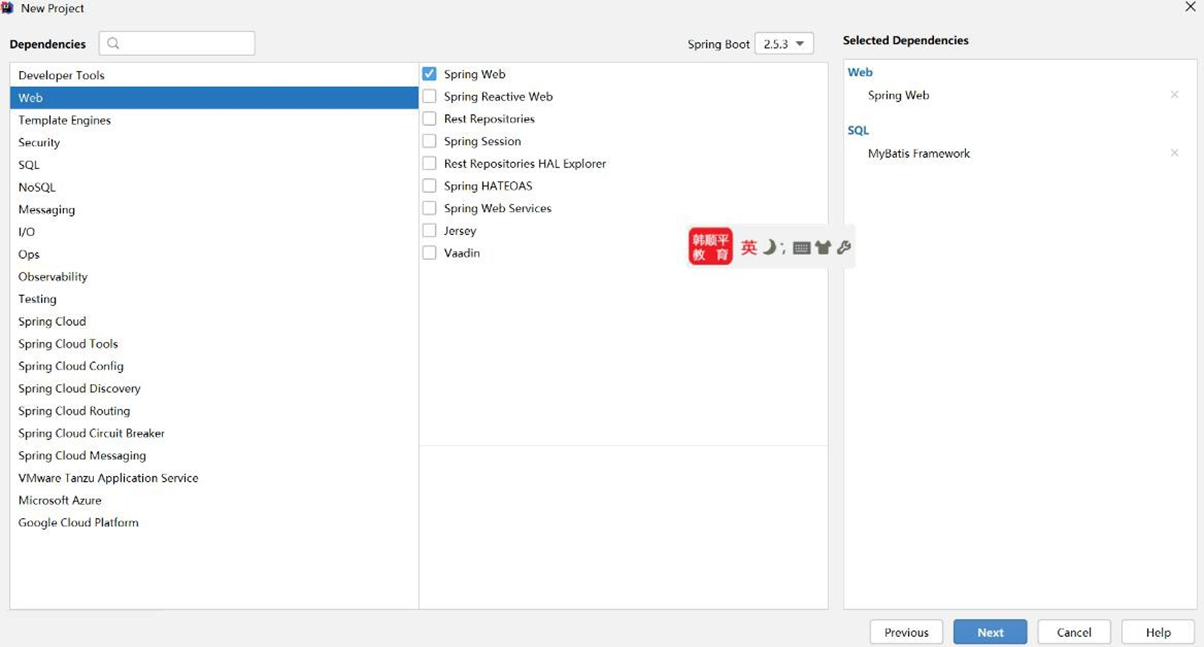Click the search magnifier icon in Dependencies field
This screenshot has width=1204, height=647.
[113, 43]
